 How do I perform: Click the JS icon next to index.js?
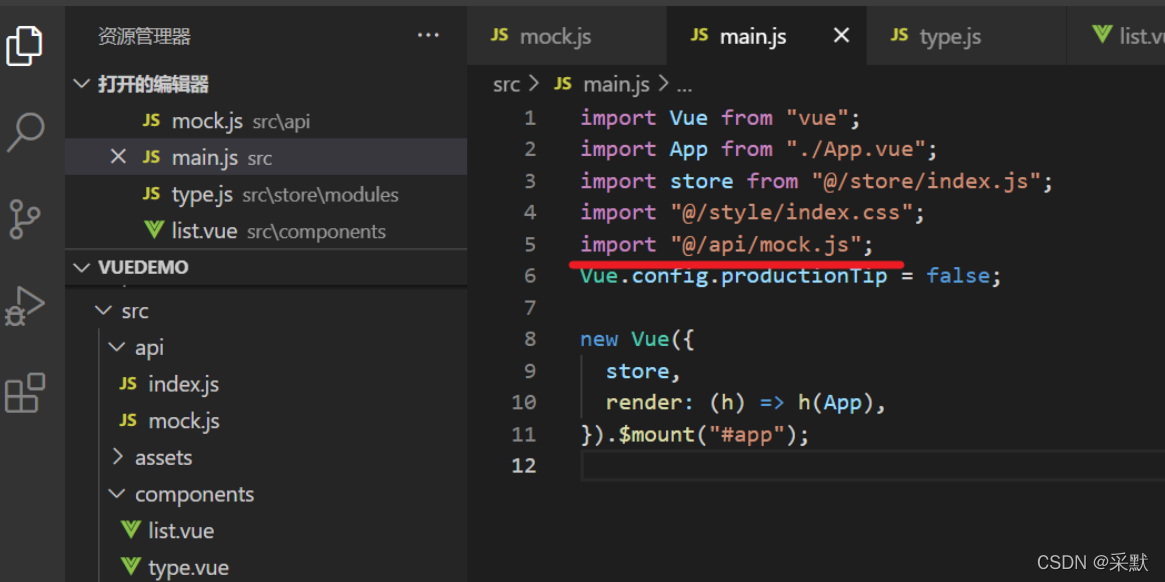click(127, 383)
